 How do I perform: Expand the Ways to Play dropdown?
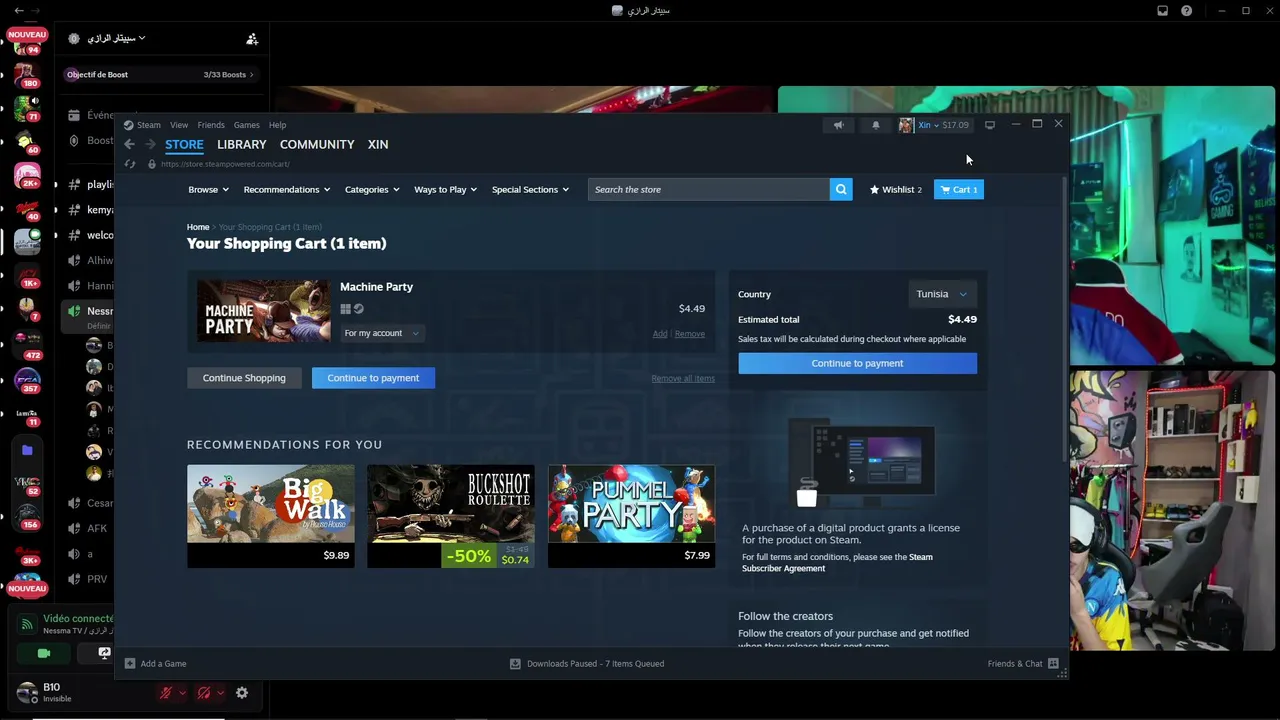click(x=445, y=189)
